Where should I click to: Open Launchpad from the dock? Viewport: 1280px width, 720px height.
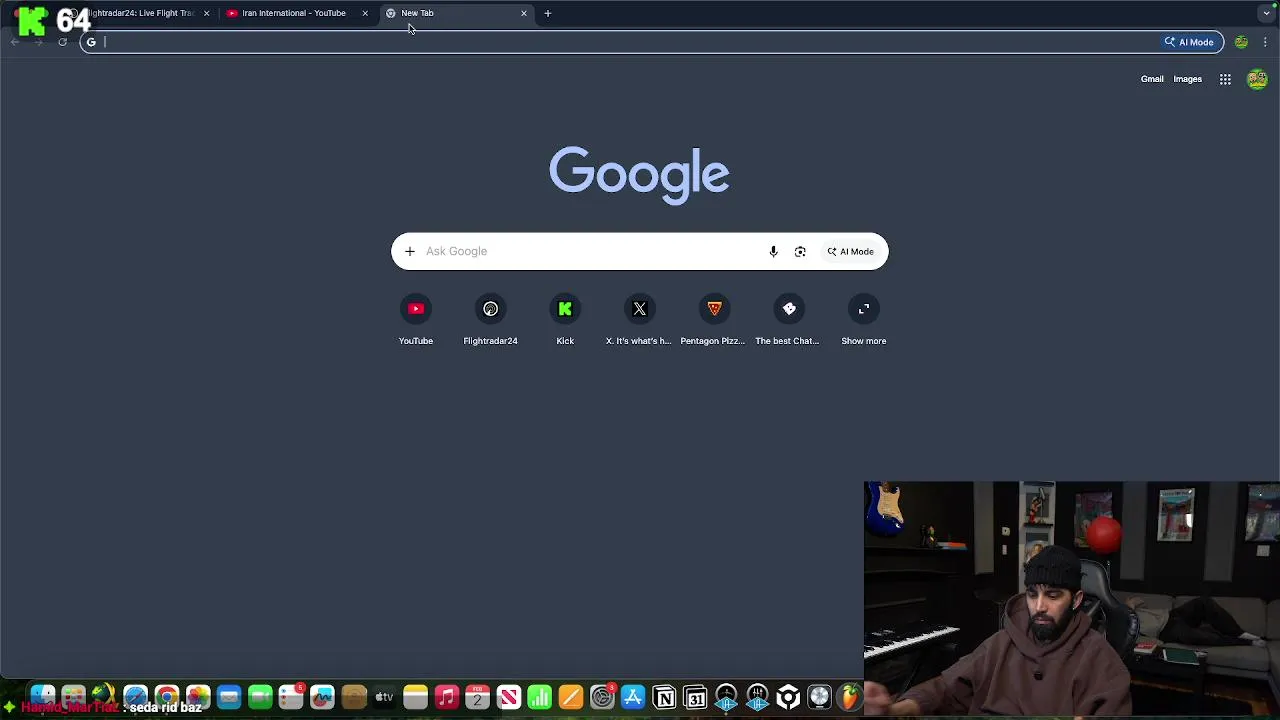[73, 696]
